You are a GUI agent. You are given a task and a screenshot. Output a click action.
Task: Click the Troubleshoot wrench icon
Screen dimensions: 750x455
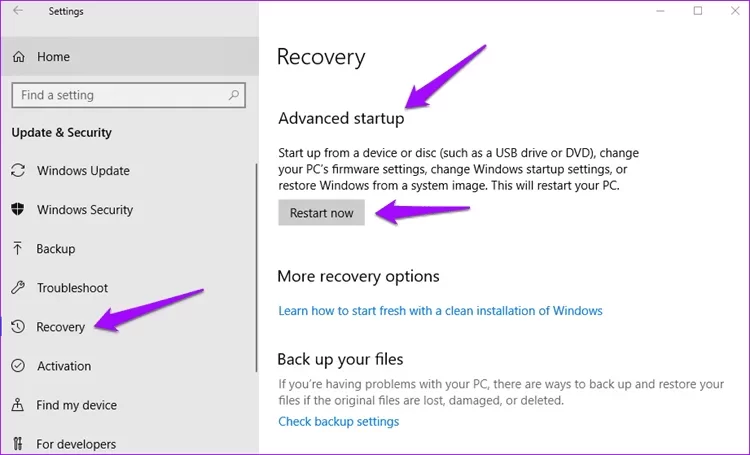pyautogui.click(x=18, y=288)
